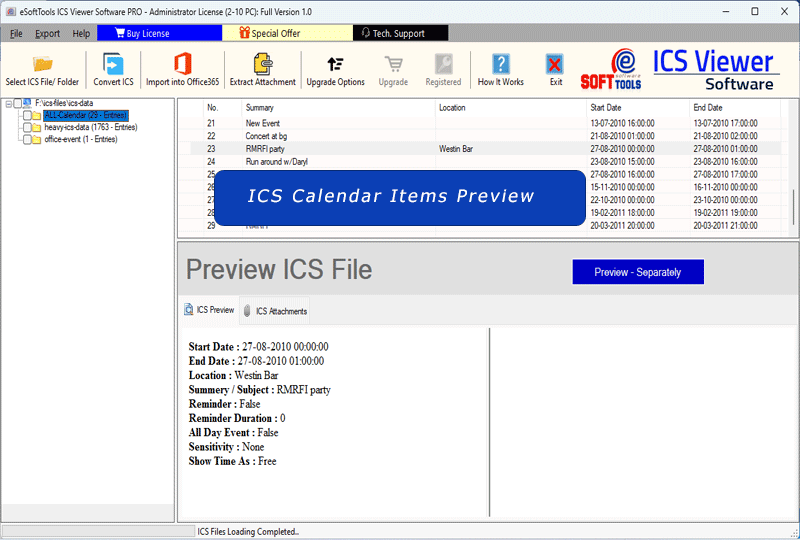Viewport: 800px width, 540px height.
Task: Open the Export menu
Action: [x=47, y=34]
